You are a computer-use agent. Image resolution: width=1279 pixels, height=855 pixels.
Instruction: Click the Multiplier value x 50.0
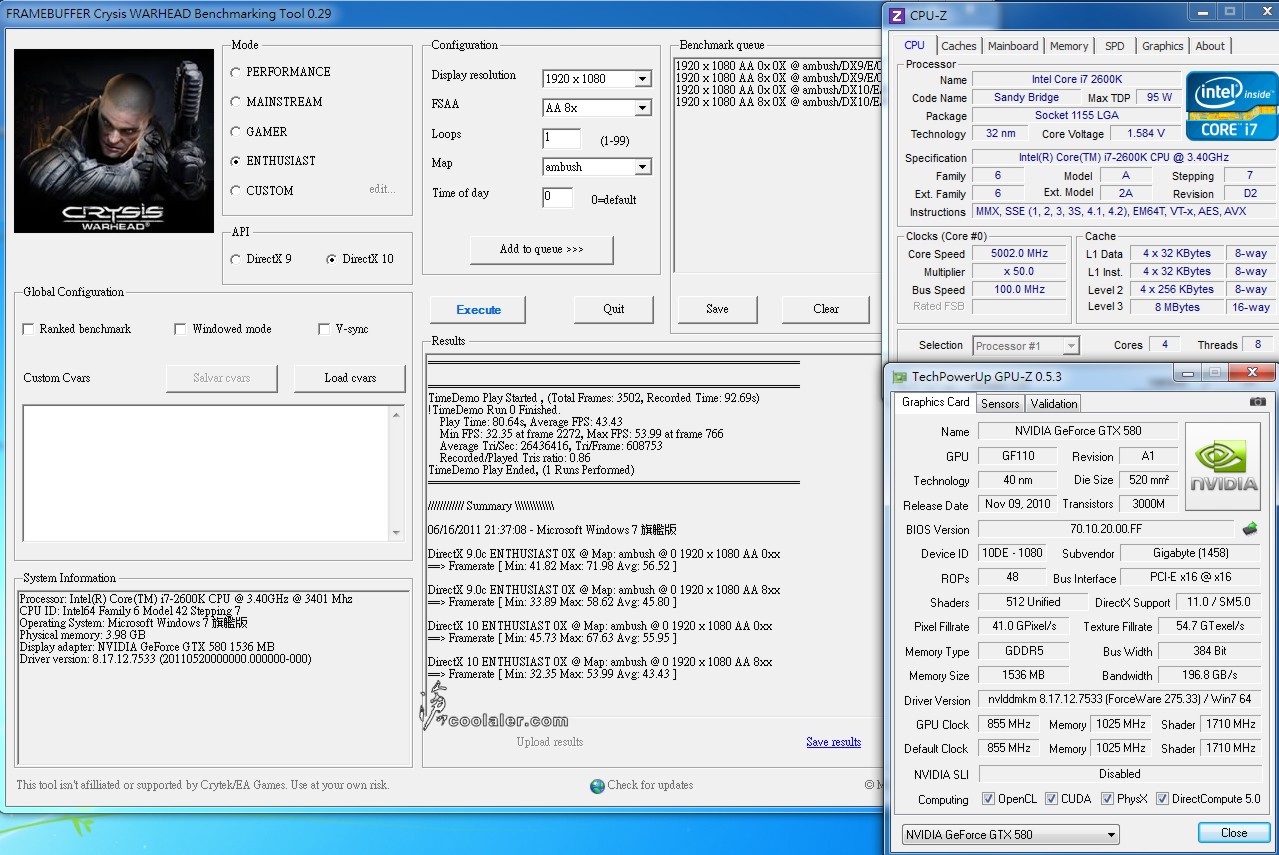pyautogui.click(x=1019, y=272)
